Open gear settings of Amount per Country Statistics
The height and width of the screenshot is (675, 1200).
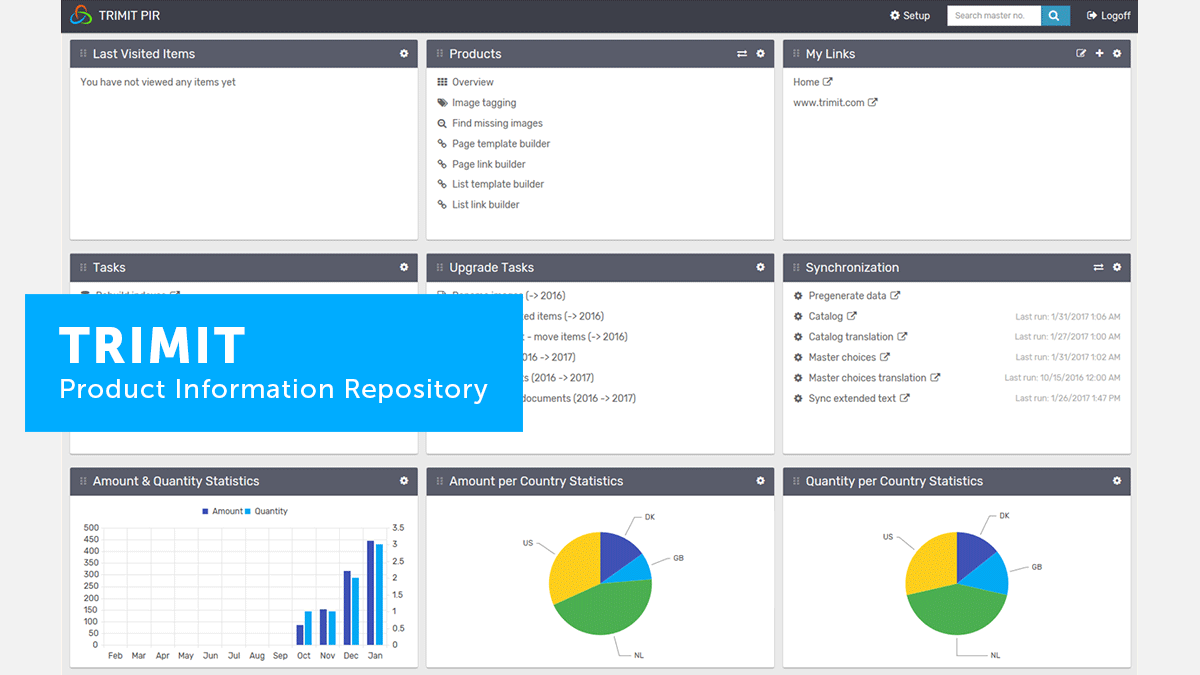click(760, 481)
